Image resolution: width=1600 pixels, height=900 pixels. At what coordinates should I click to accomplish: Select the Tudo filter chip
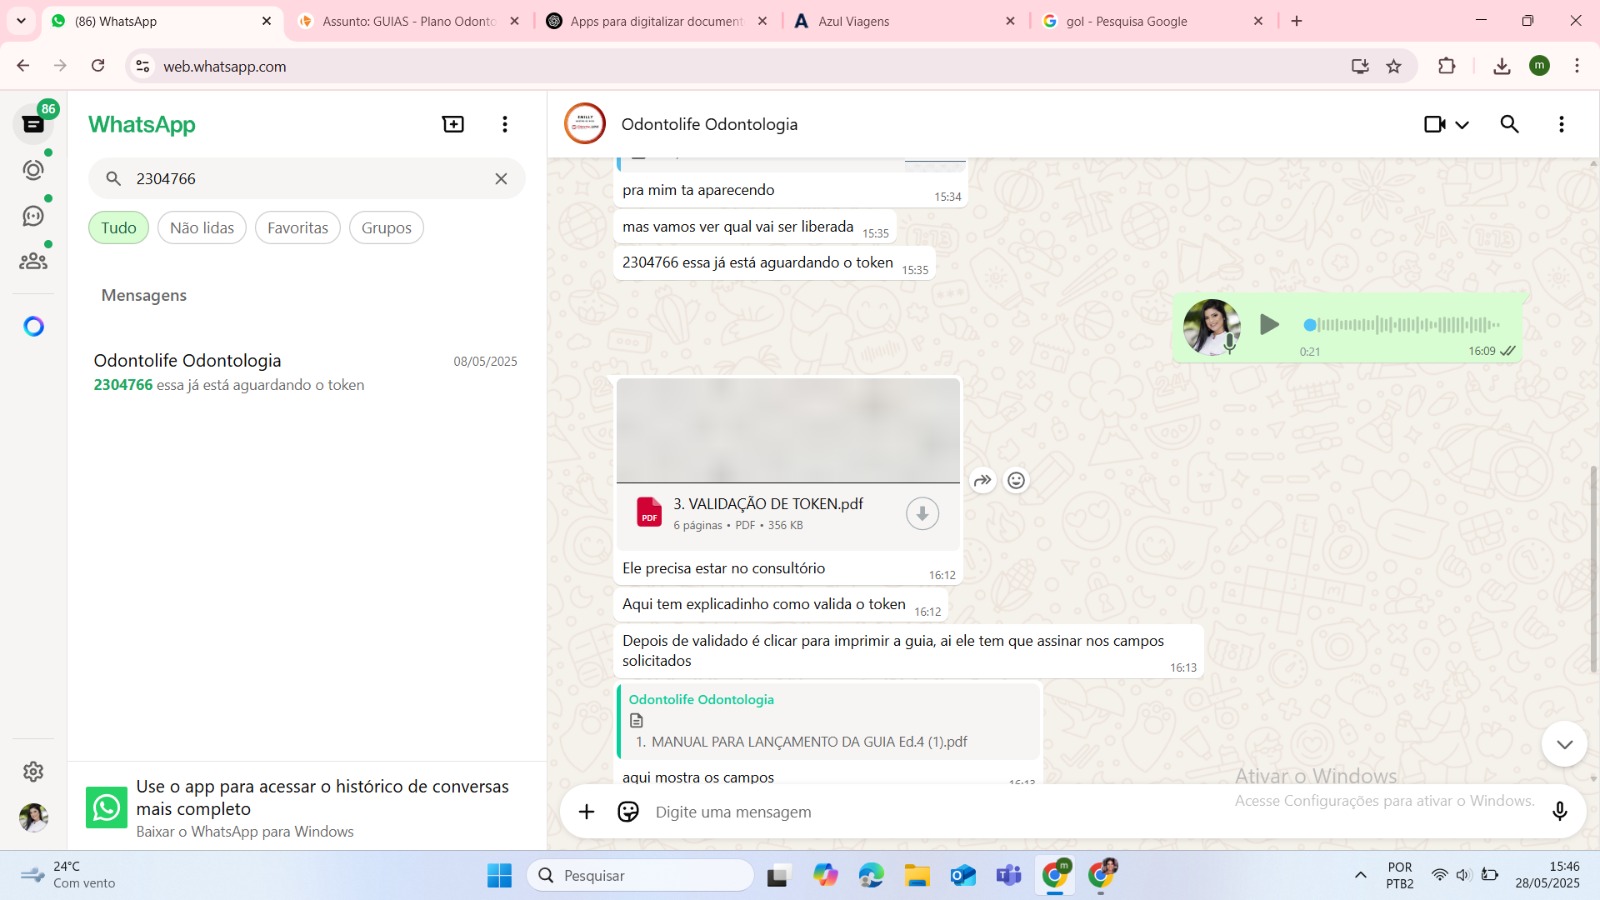pyautogui.click(x=119, y=228)
